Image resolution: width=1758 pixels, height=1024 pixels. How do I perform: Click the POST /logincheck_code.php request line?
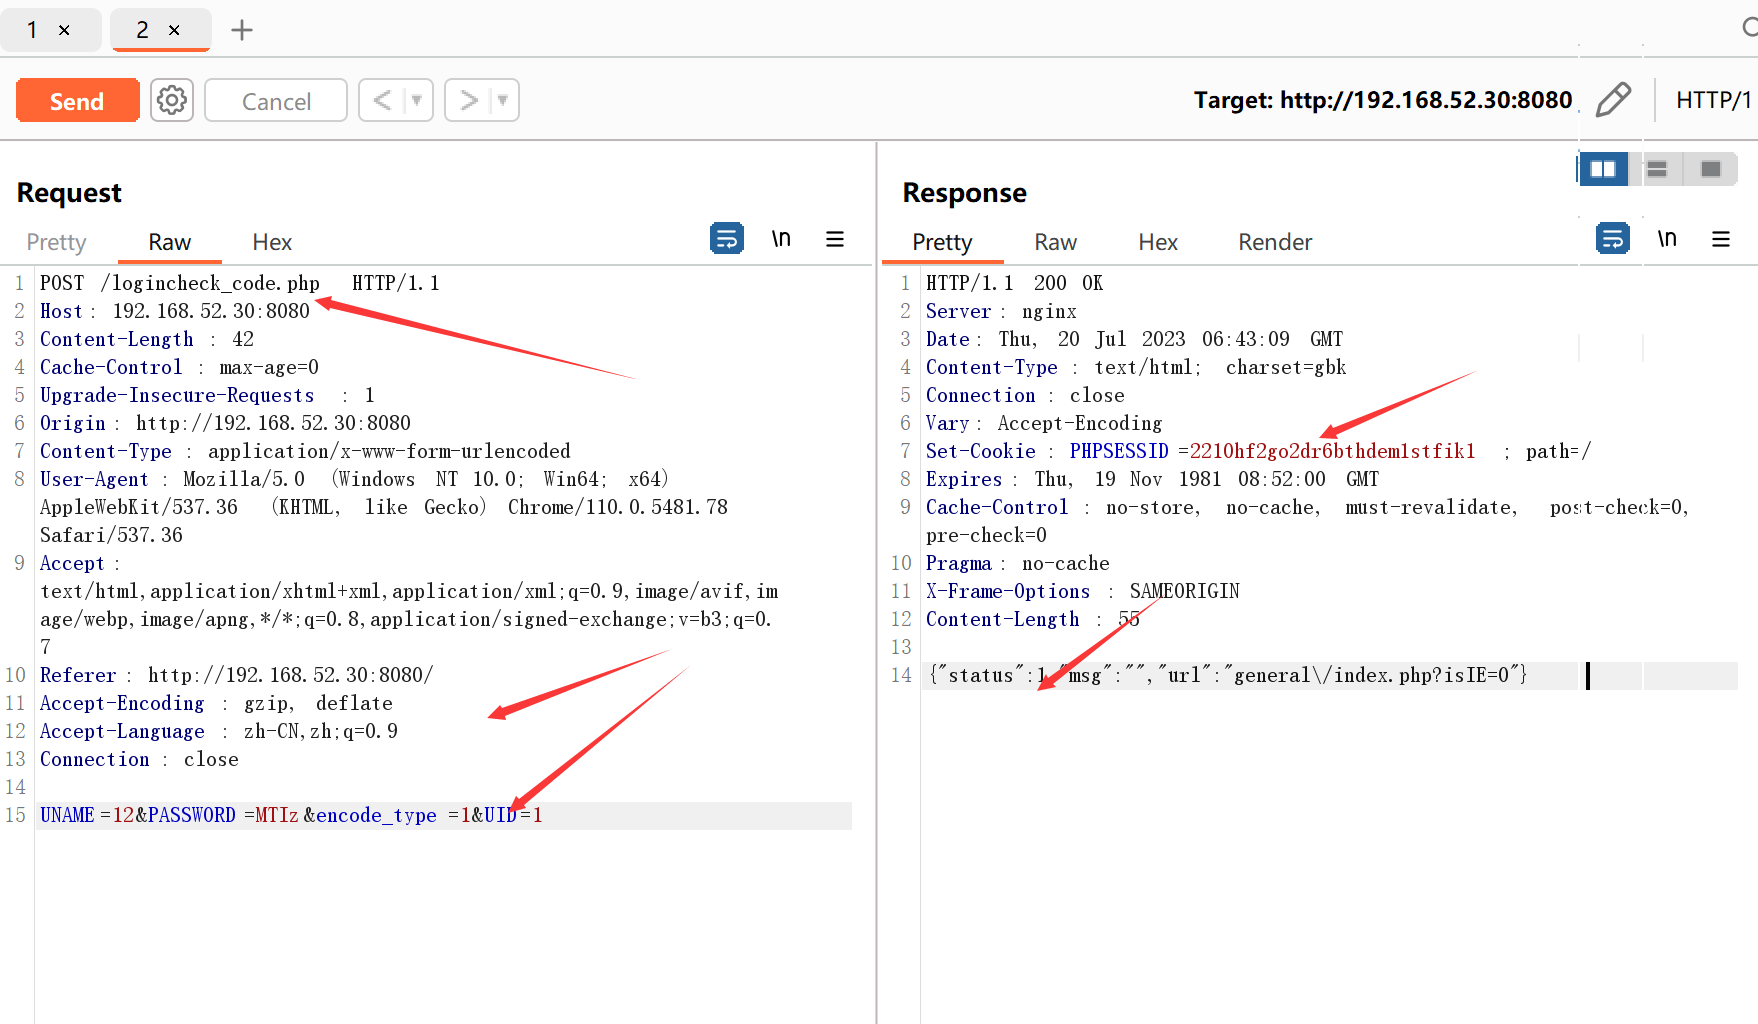click(x=240, y=283)
